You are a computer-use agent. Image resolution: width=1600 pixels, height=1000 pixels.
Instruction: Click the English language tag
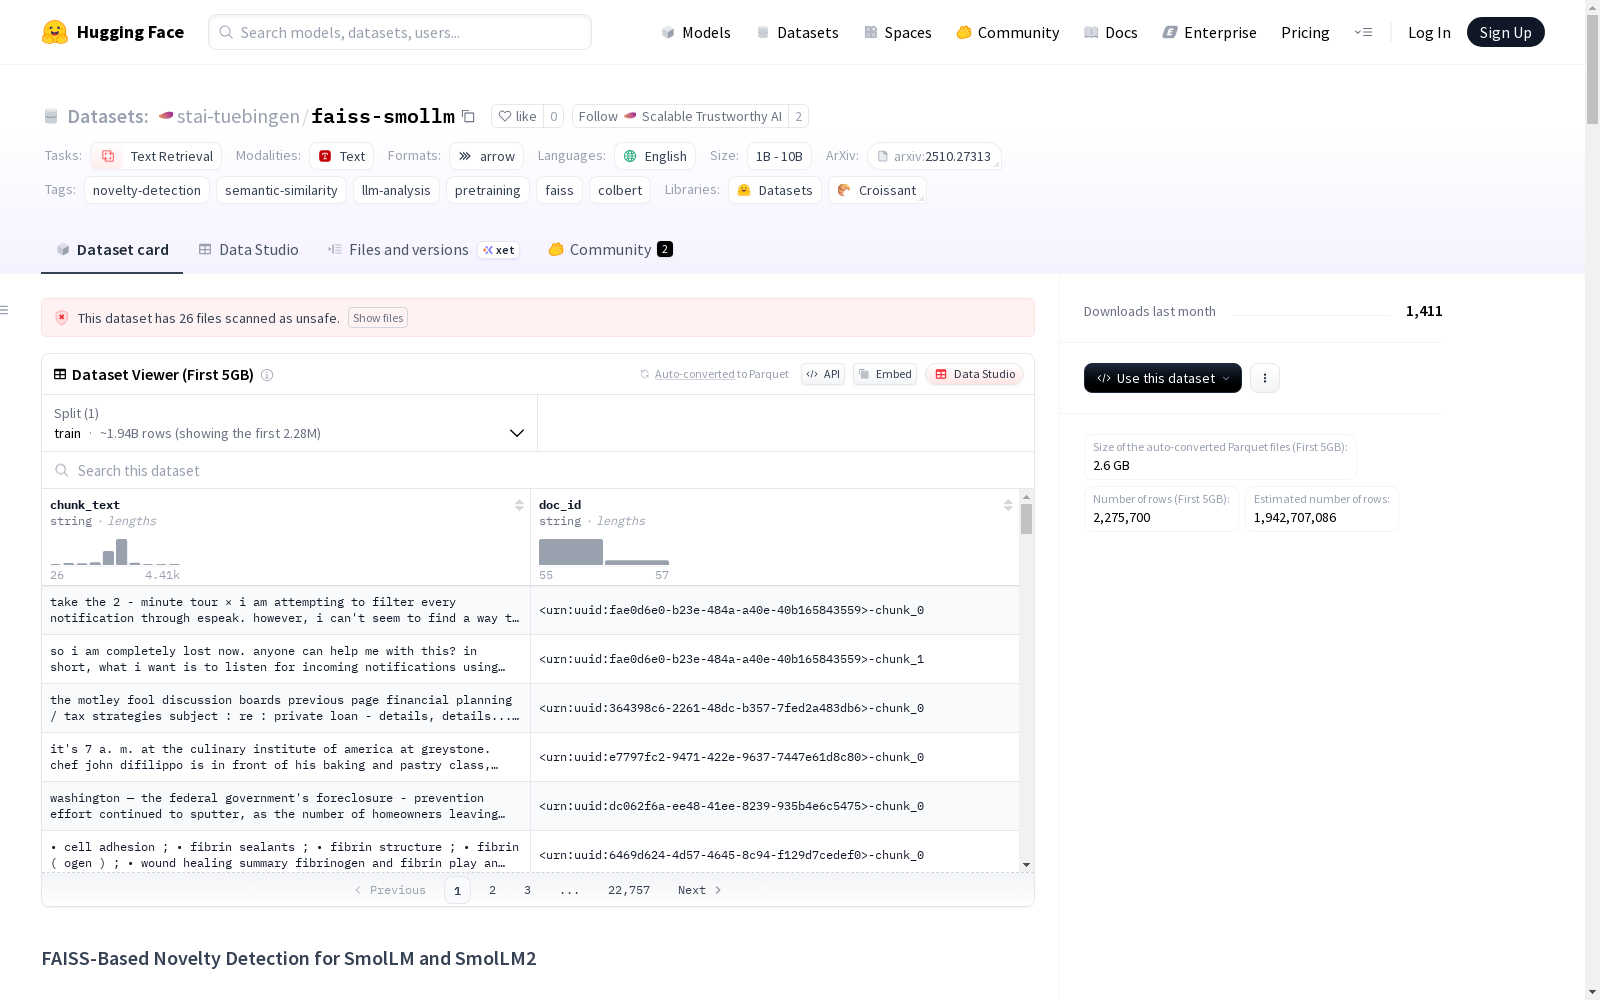pos(655,156)
